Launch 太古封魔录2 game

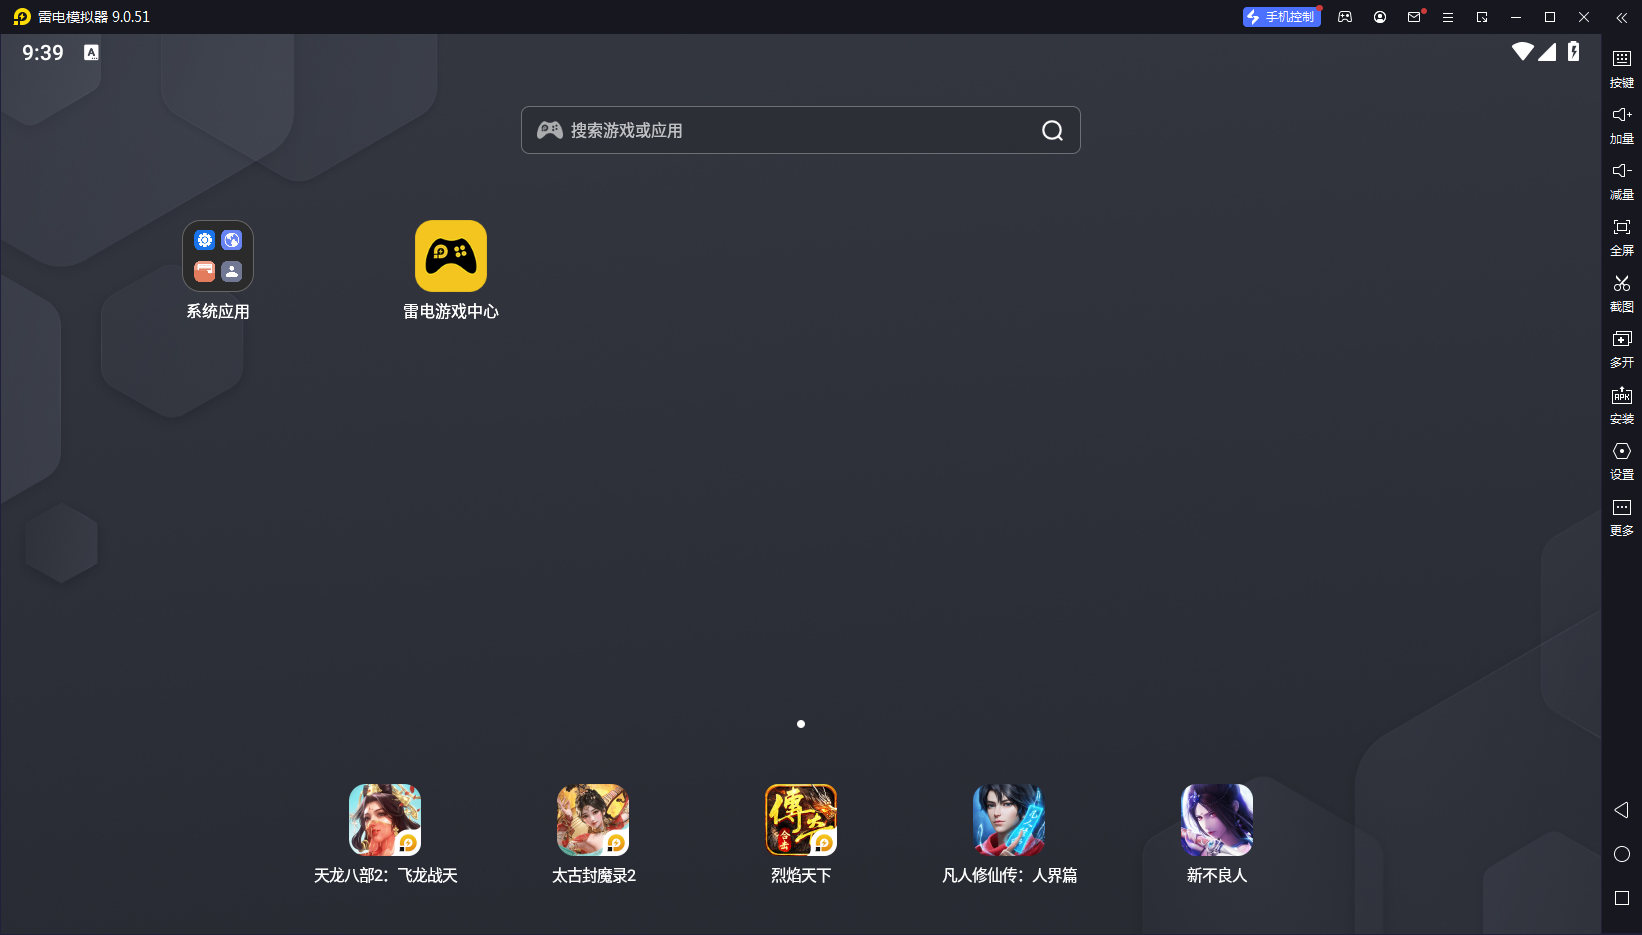pos(593,820)
